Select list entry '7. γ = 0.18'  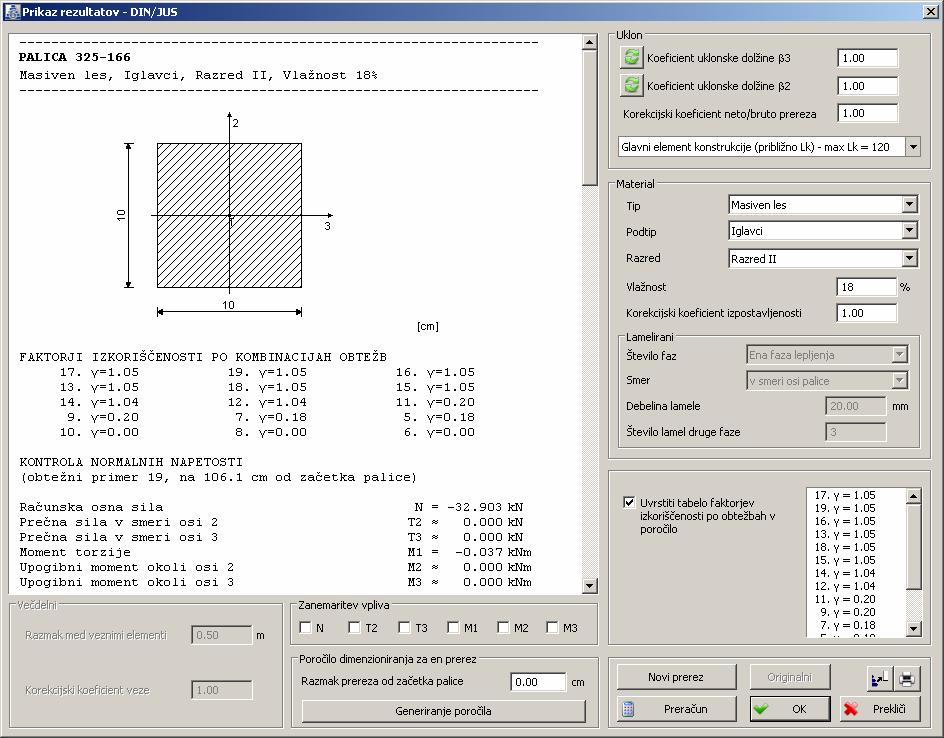click(848, 625)
